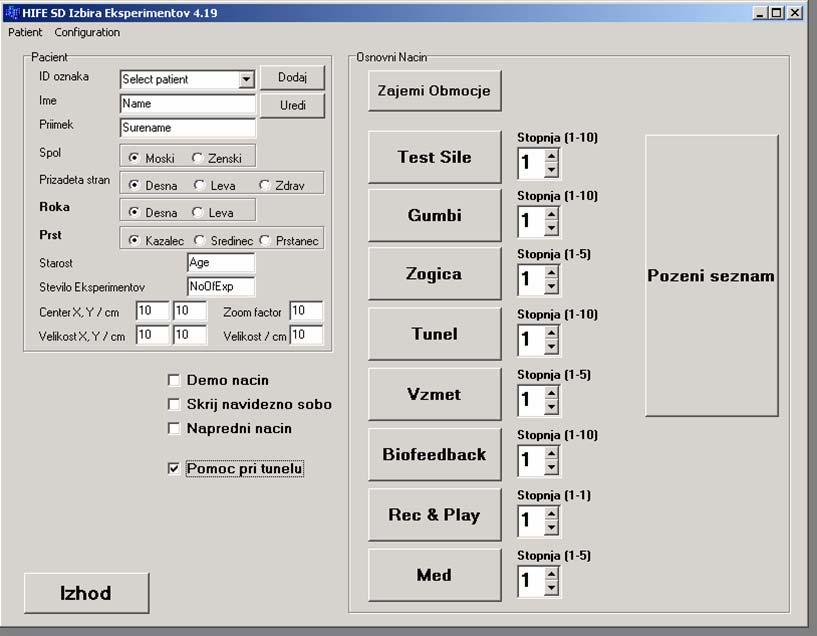The height and width of the screenshot is (636, 817).
Task: Decrease Zogica level with down arrow
Action: click(x=551, y=286)
